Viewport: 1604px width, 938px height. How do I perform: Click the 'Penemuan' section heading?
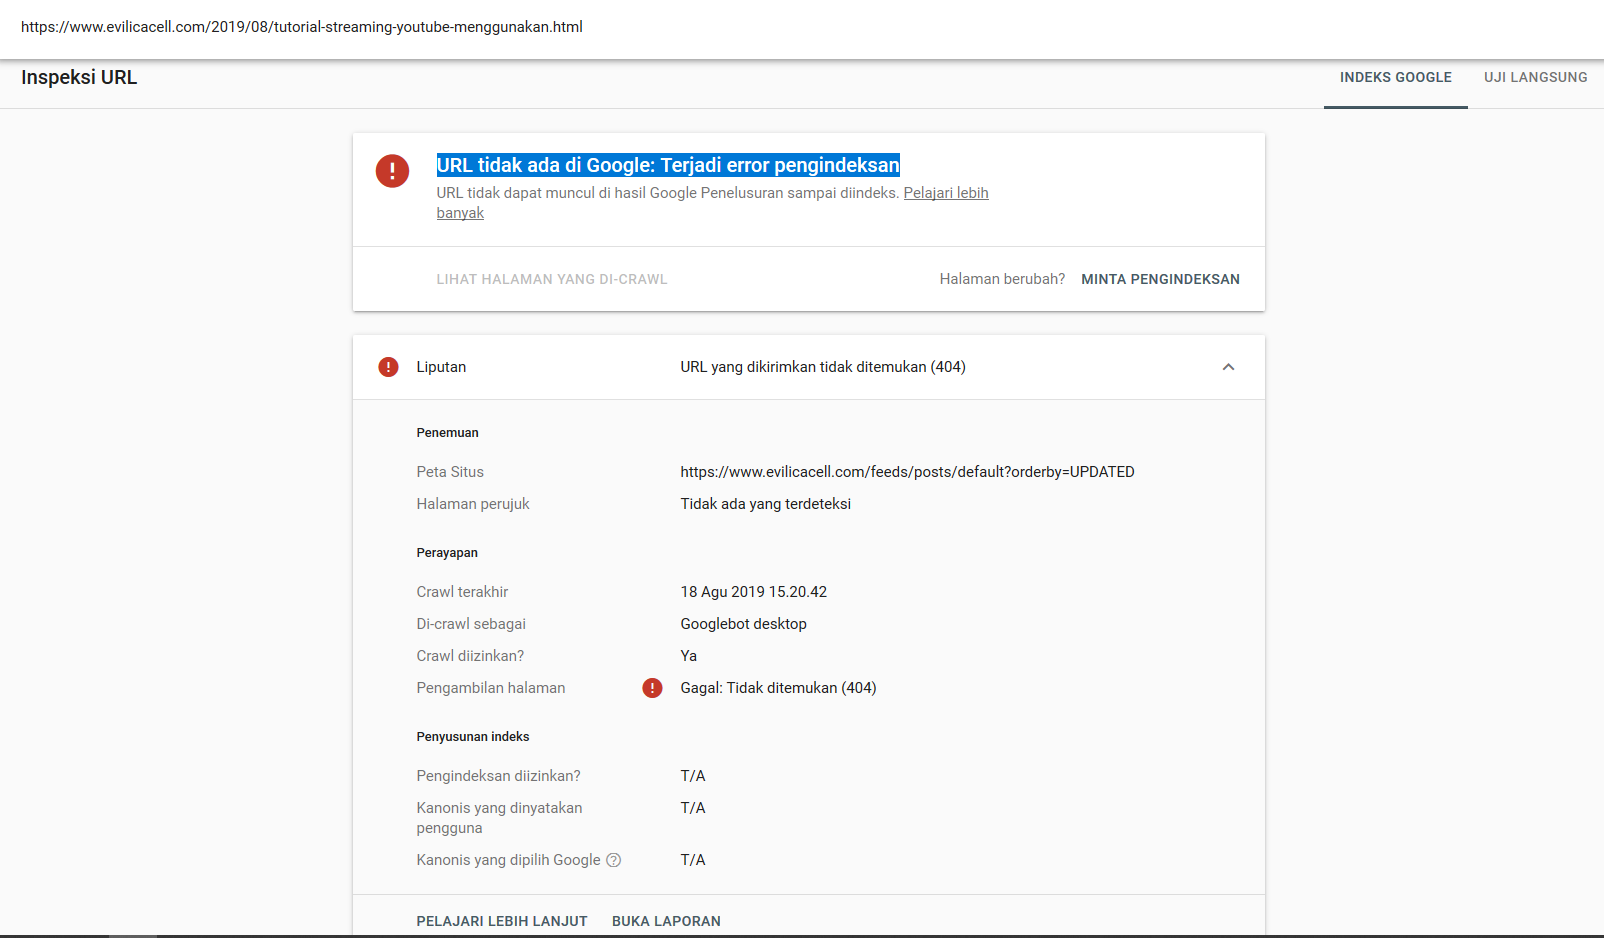[447, 433]
